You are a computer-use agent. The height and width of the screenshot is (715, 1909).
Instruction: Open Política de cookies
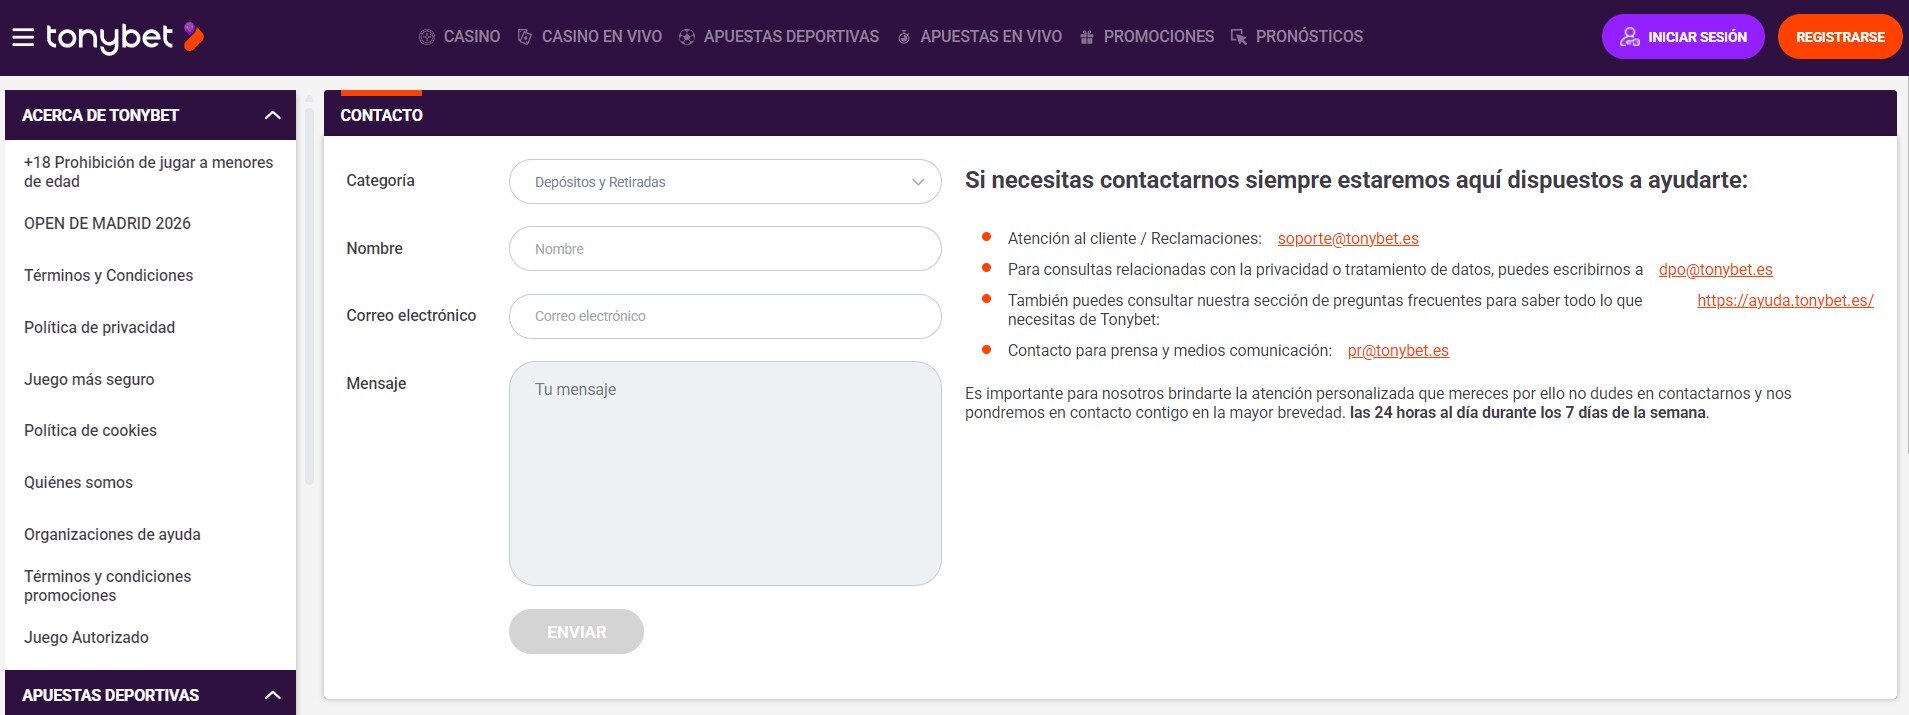pos(90,430)
